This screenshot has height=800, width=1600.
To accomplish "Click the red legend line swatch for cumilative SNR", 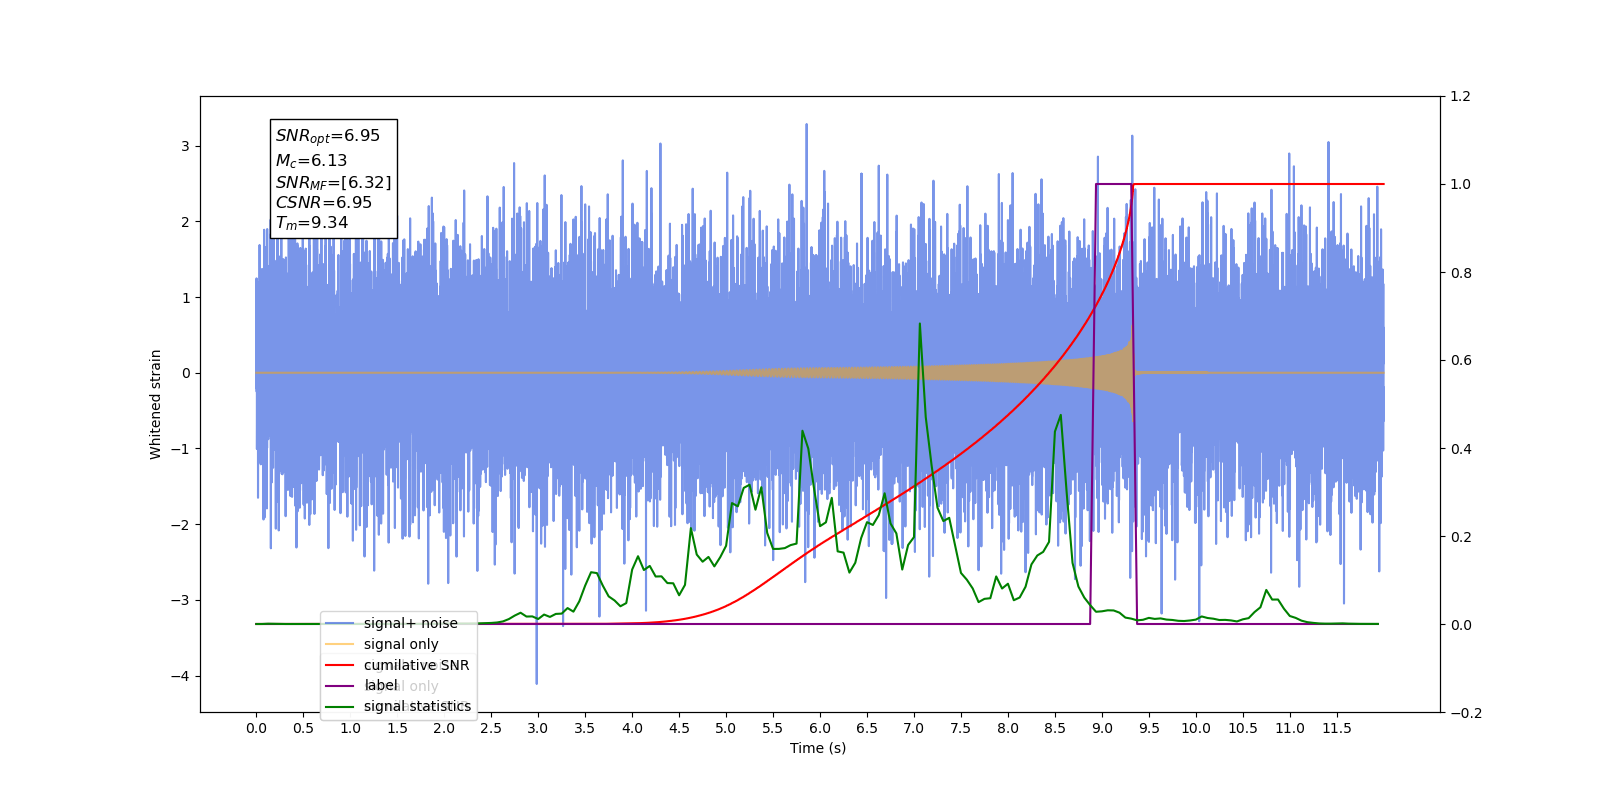I will [340, 665].
